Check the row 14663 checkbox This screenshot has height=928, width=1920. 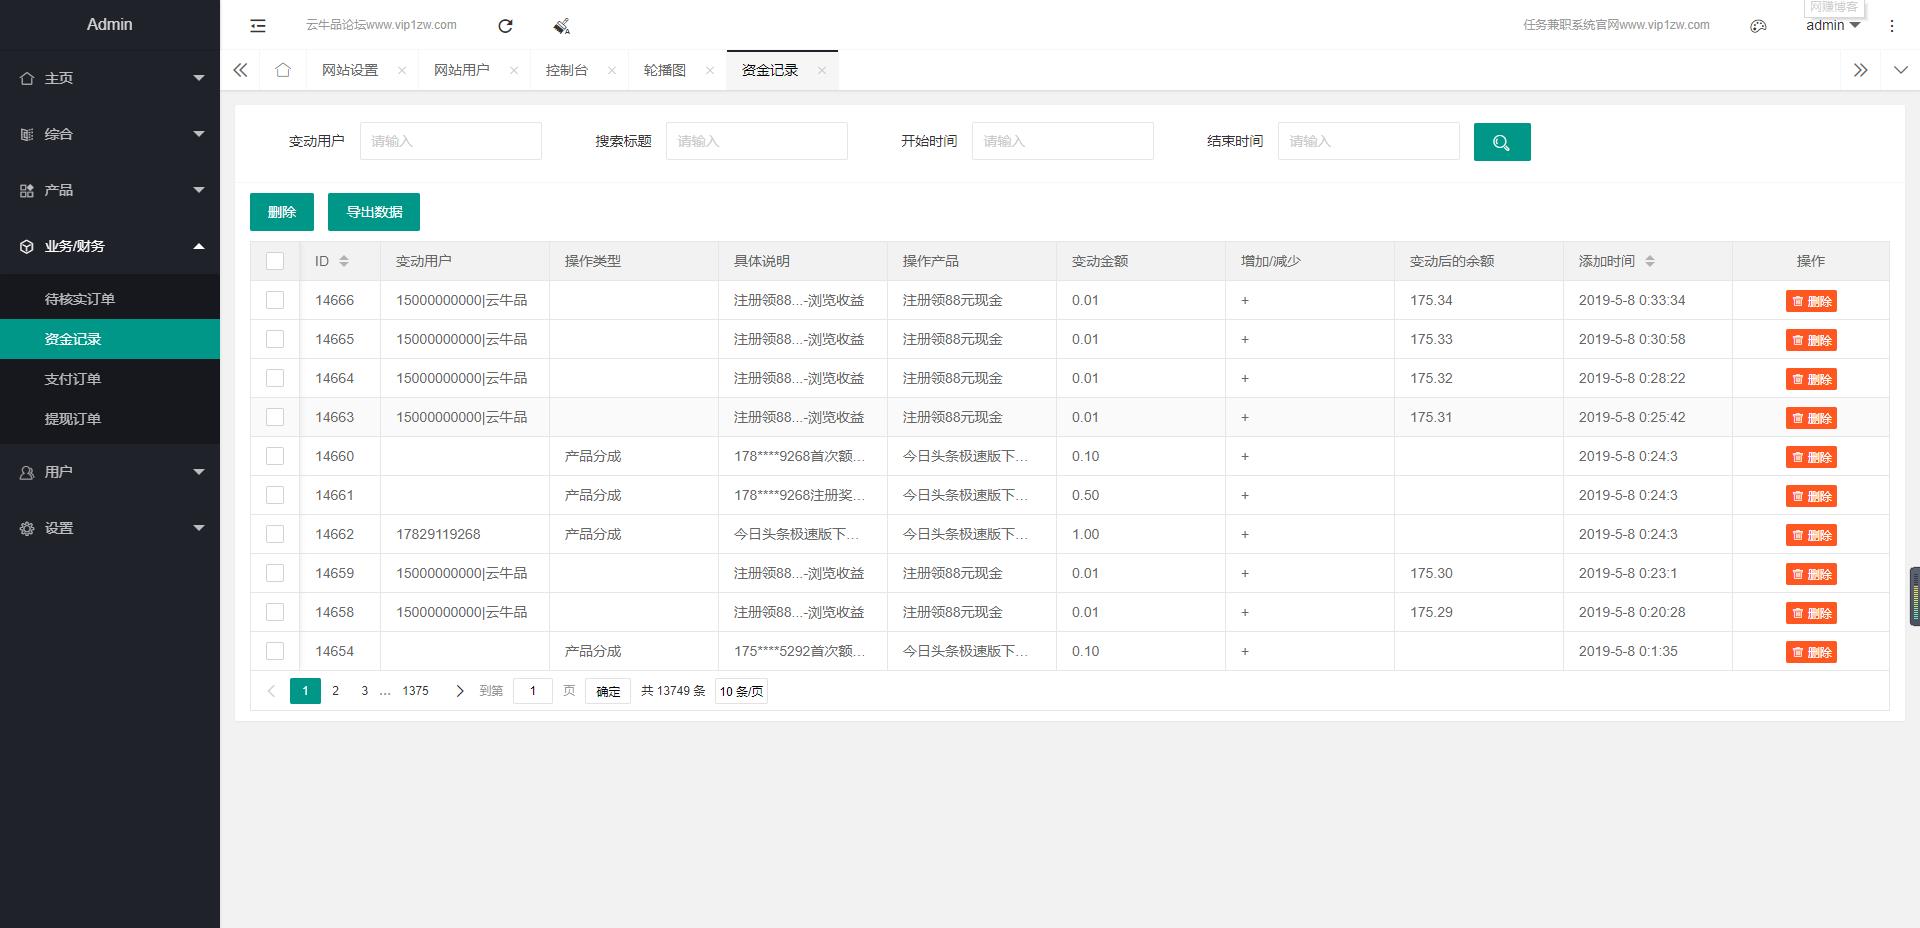pos(275,417)
